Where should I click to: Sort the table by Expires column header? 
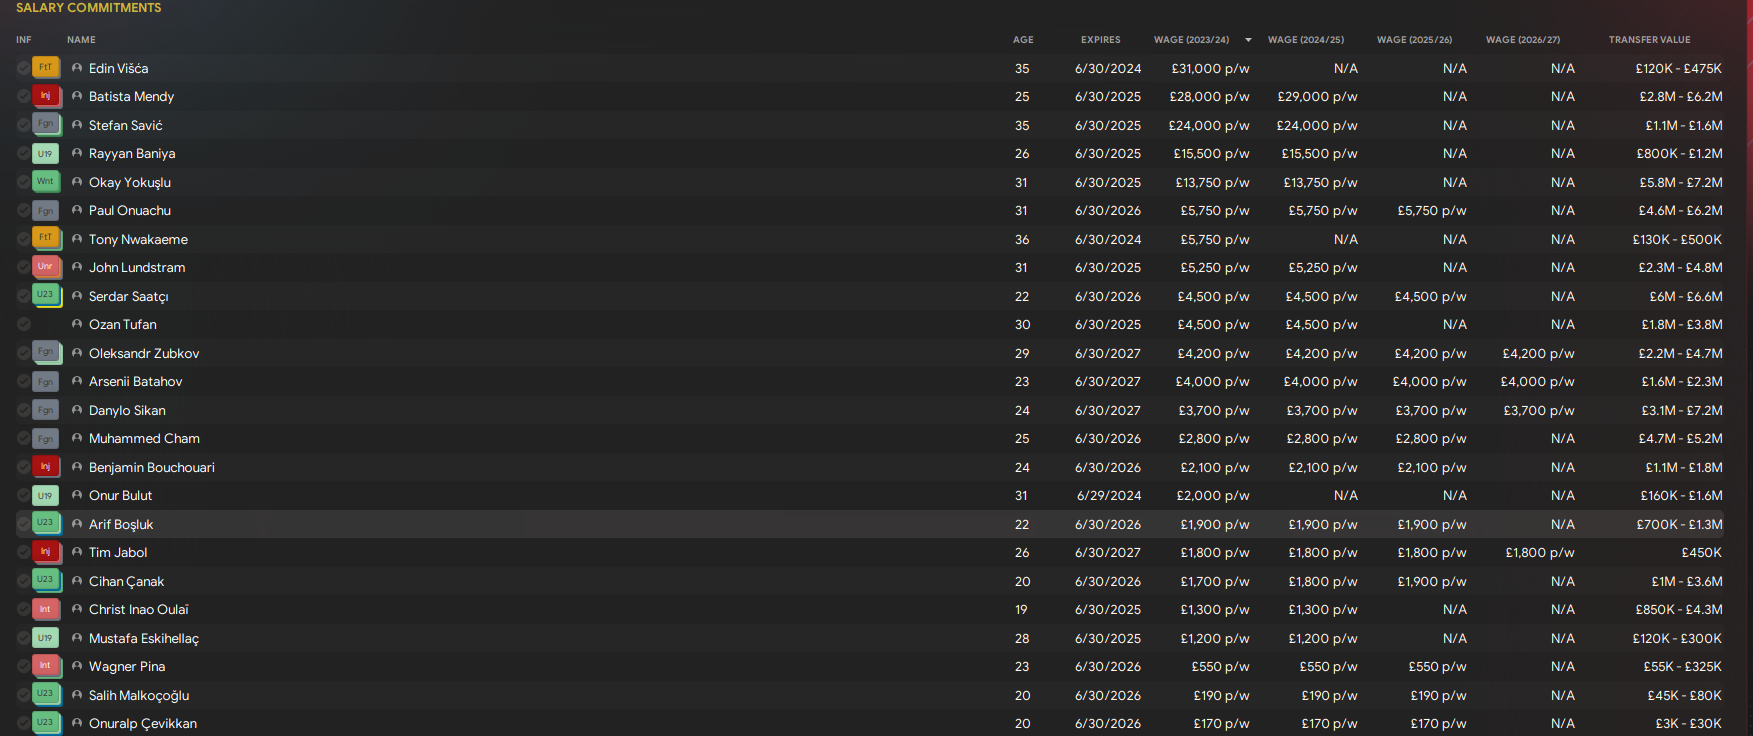tap(1100, 40)
